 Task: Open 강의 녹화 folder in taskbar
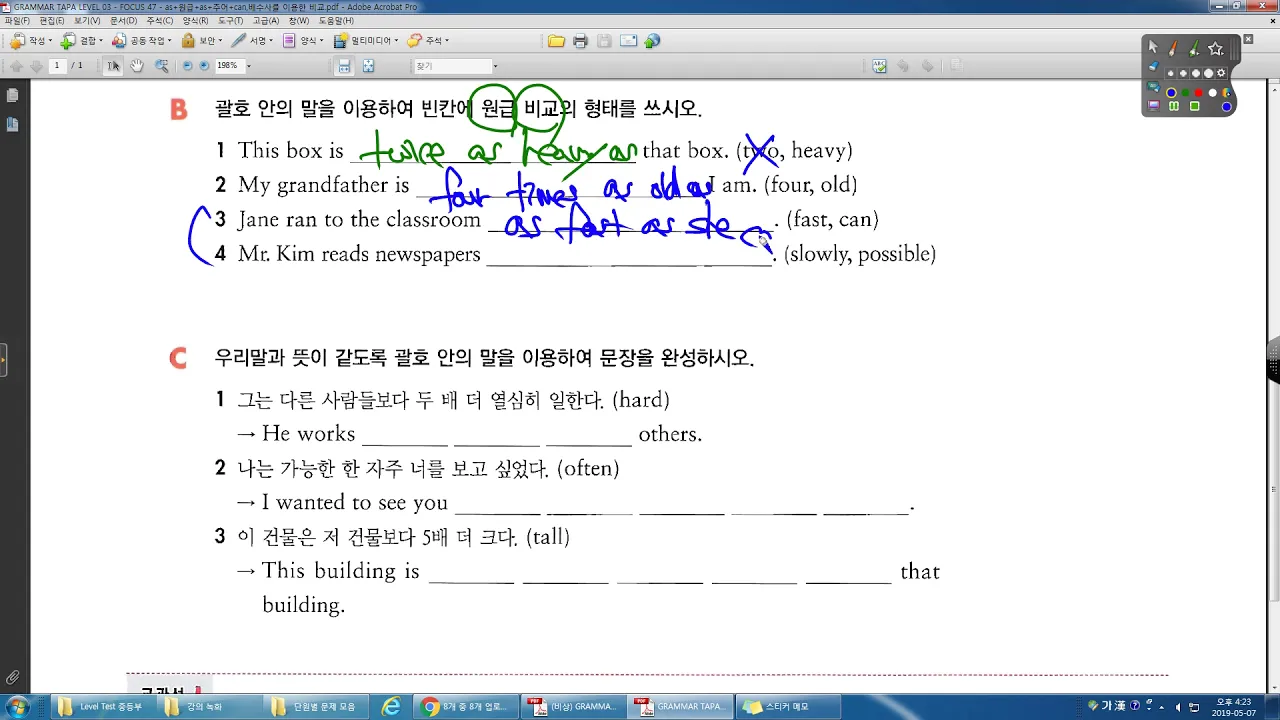pos(209,706)
